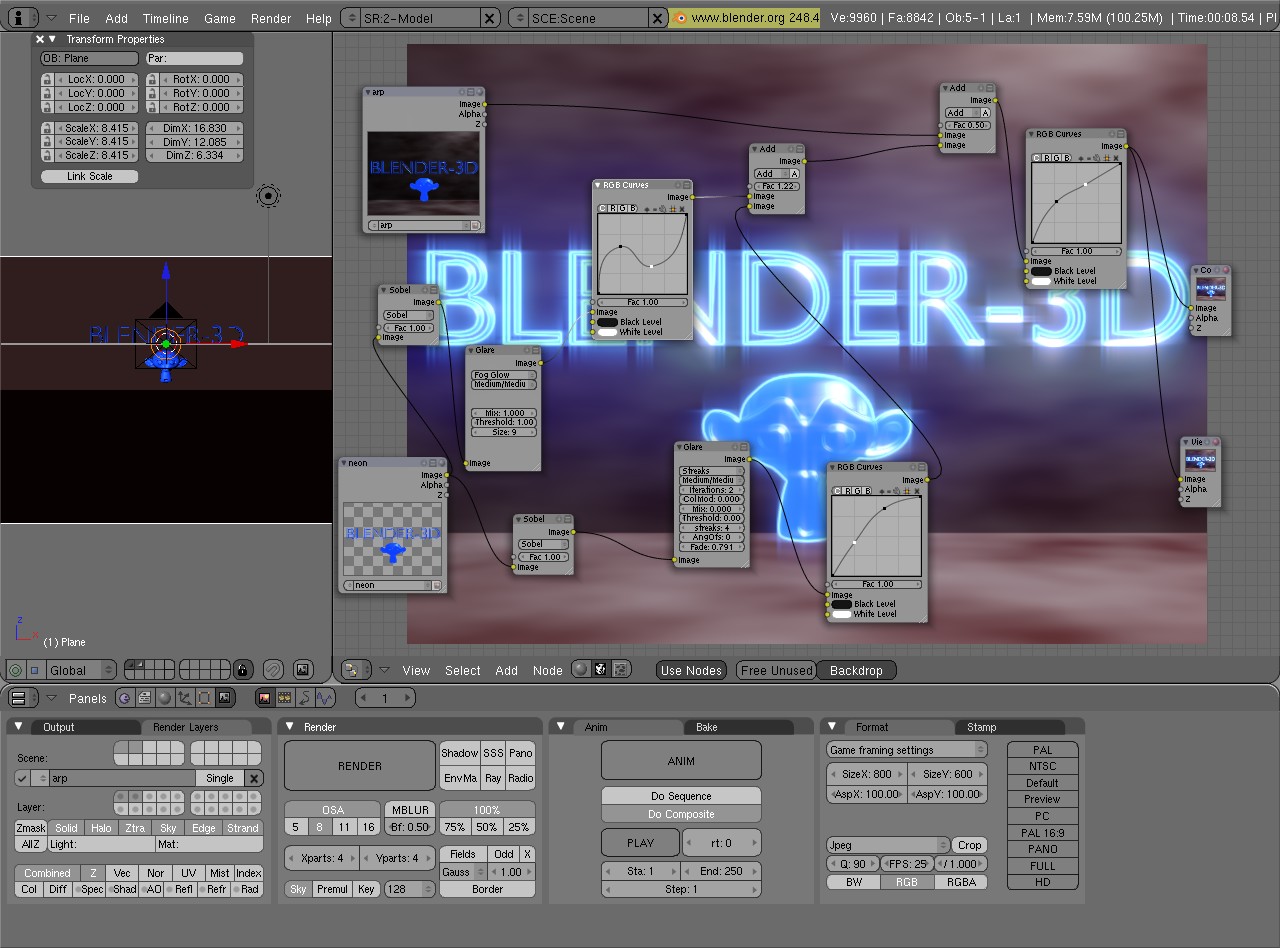Select OSA sample level 8

(320, 827)
